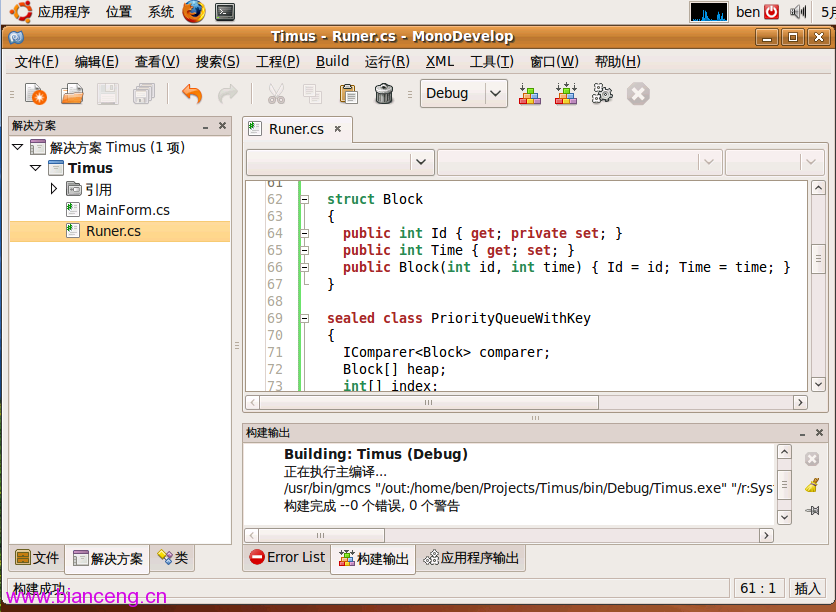Click the editor vertical scrollbar thumb
This screenshot has height=612, width=836.
point(818,258)
